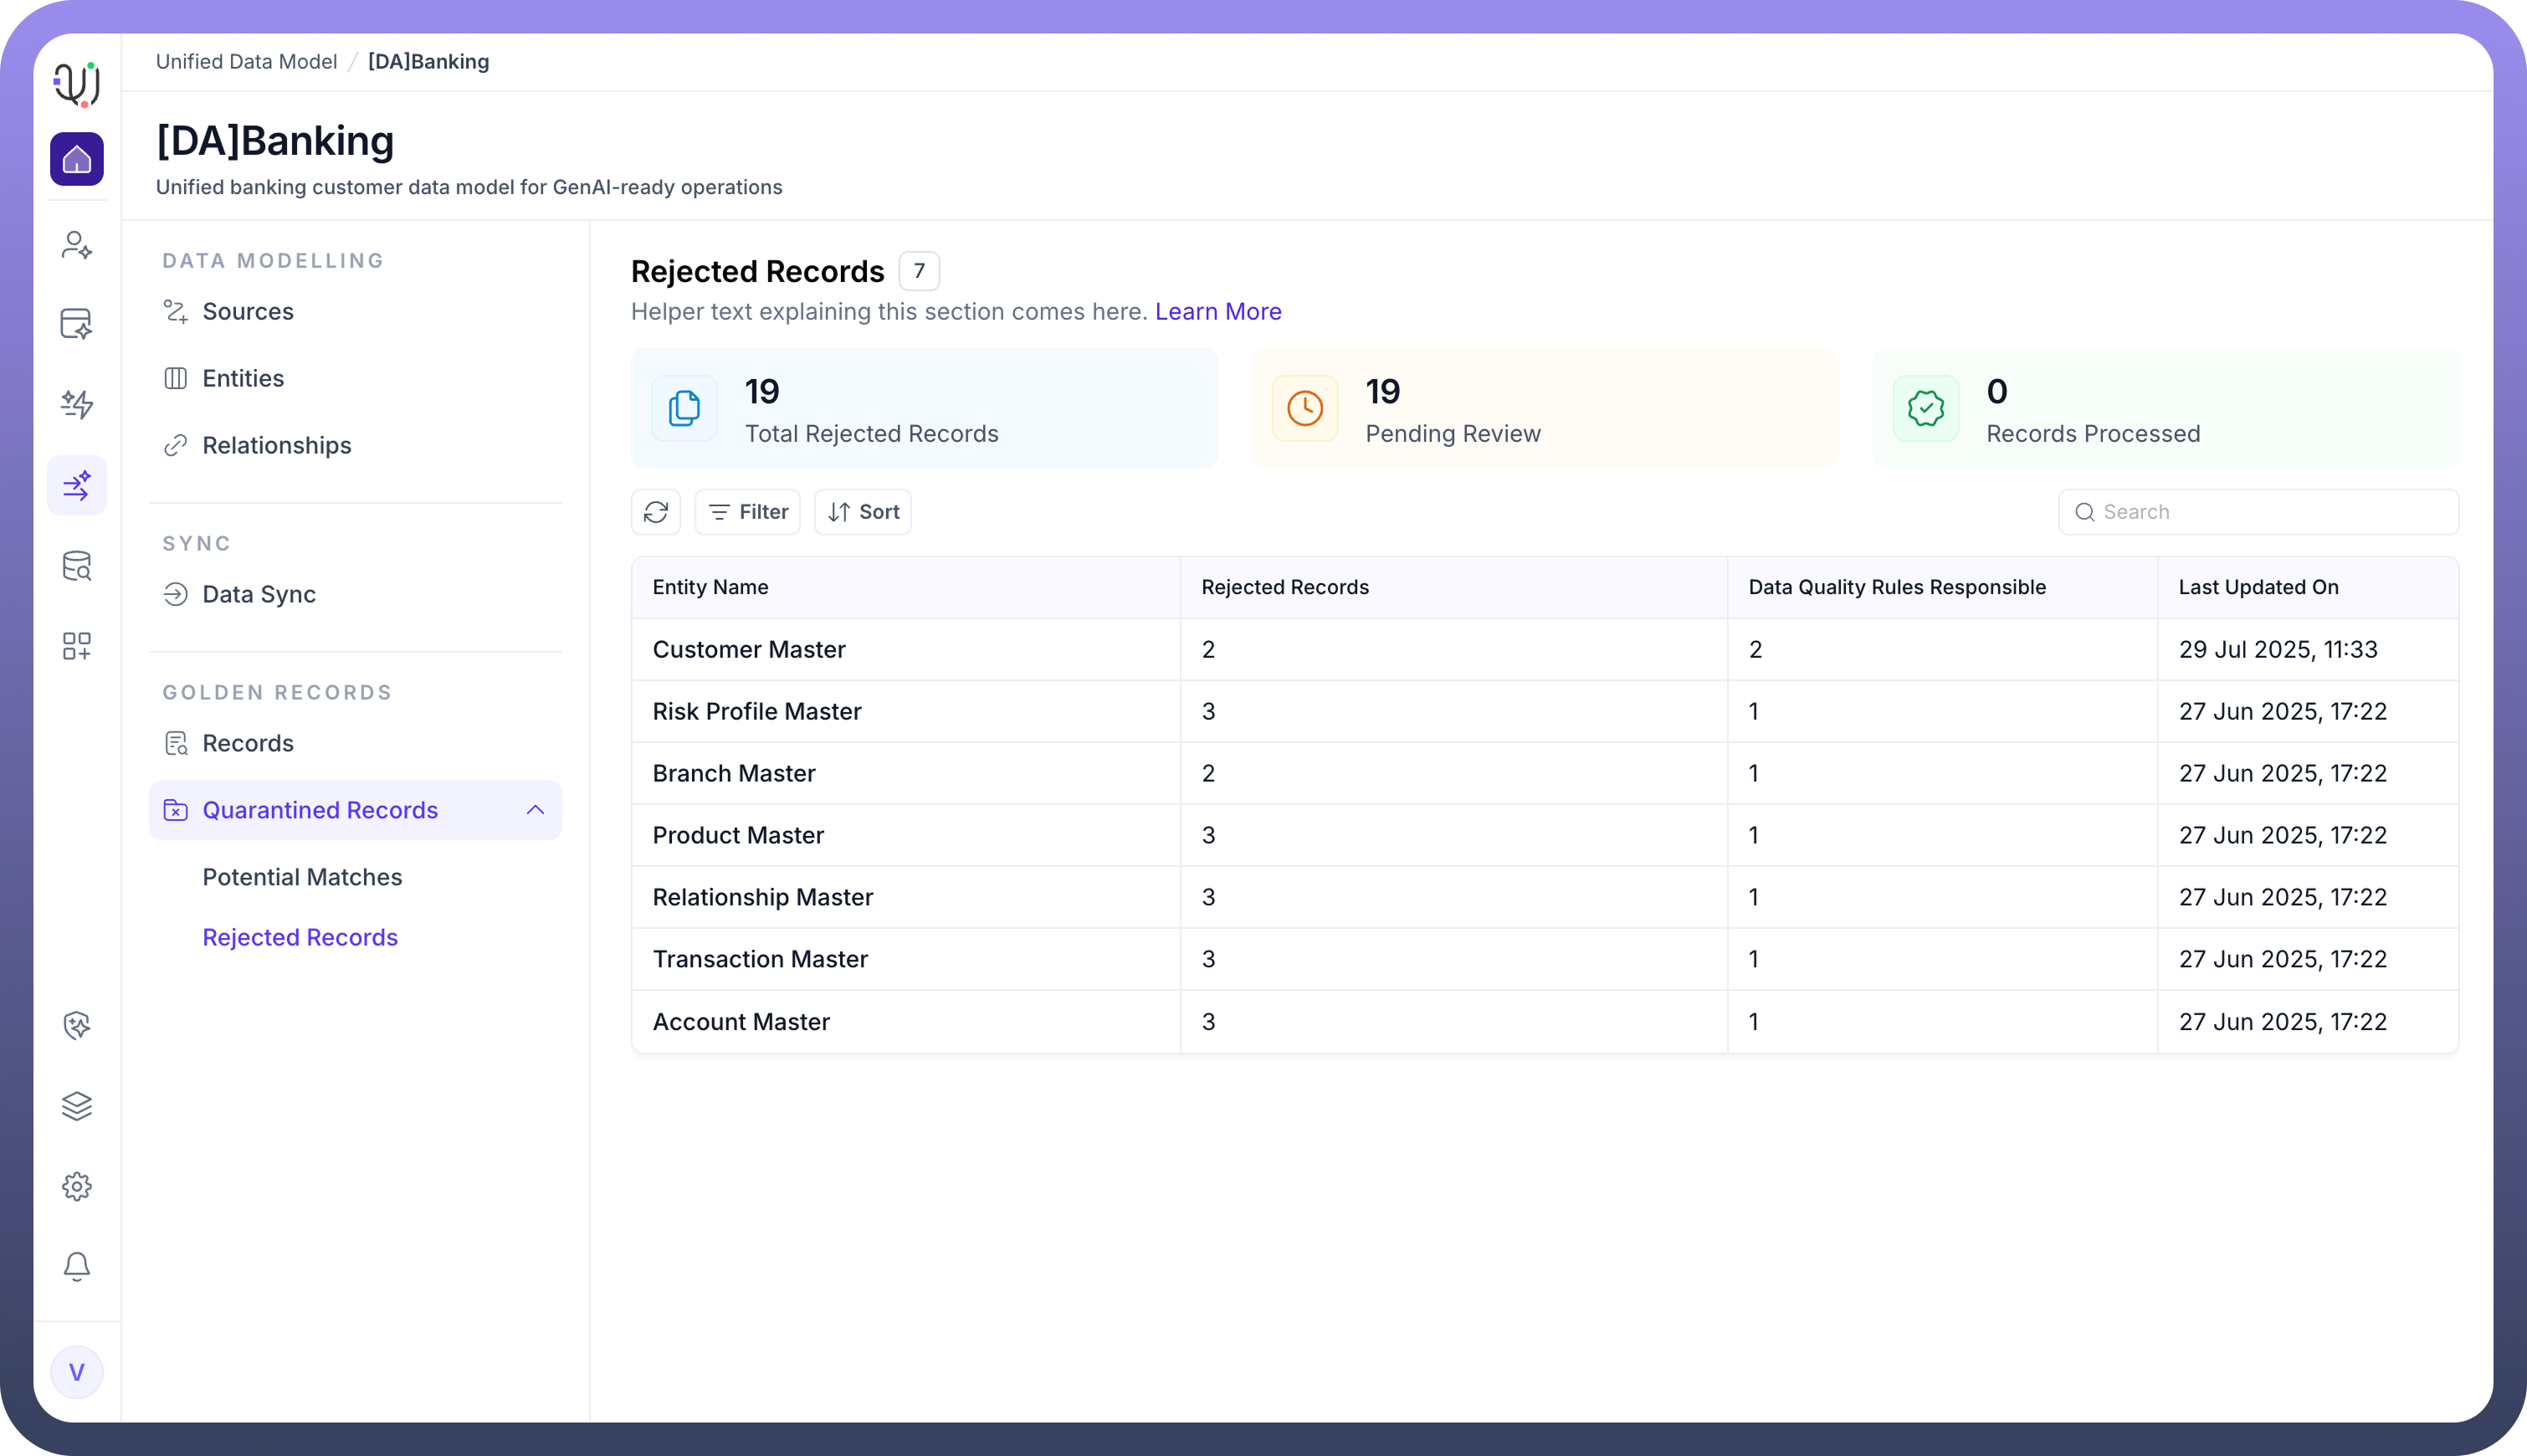Click the Learn More link
The width and height of the screenshot is (2527, 1456).
[x=1218, y=311]
